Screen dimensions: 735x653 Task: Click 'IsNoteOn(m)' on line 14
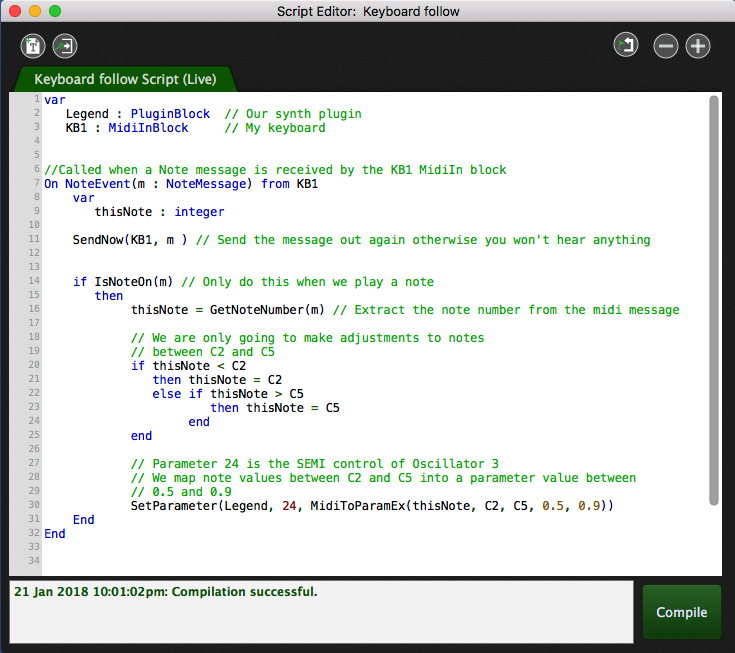pos(134,282)
